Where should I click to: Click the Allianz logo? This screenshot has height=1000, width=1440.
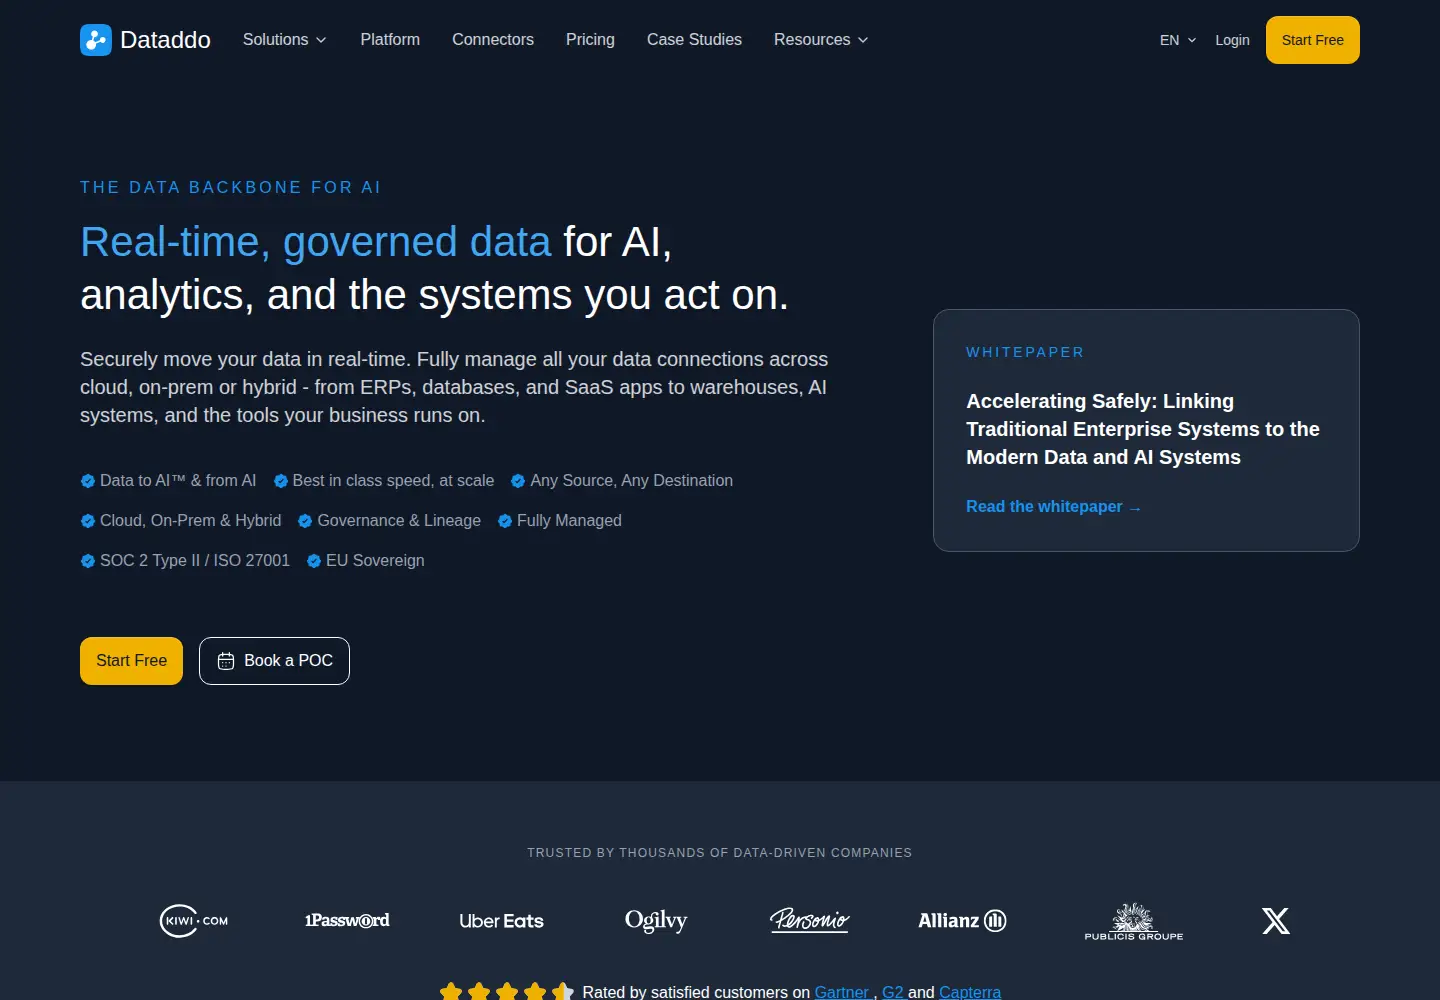(x=962, y=921)
